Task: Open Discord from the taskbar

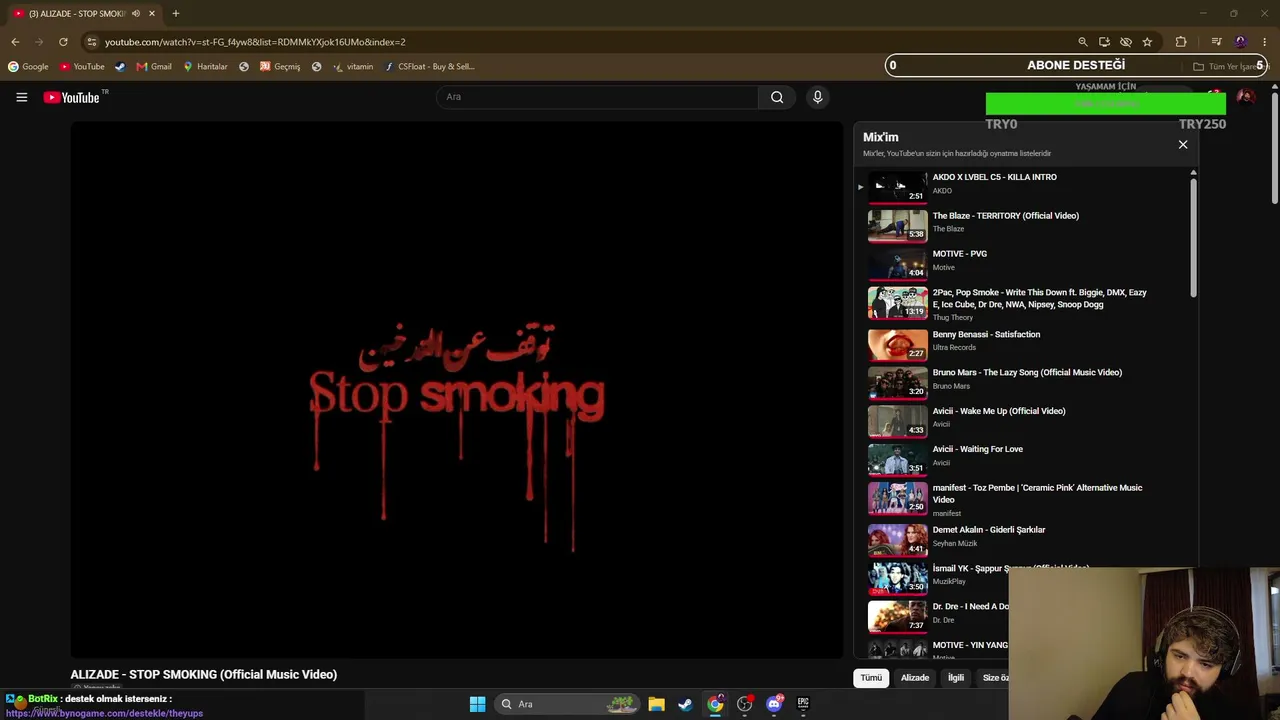Action: tap(774, 704)
